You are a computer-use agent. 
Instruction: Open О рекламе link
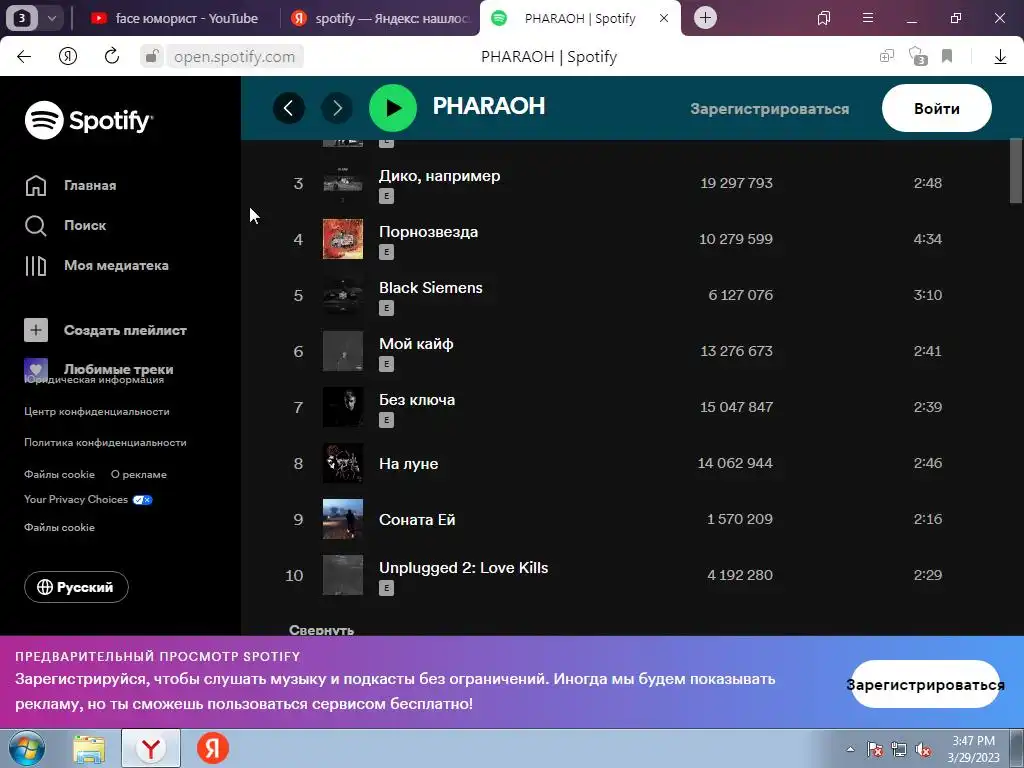pyautogui.click(x=138, y=474)
